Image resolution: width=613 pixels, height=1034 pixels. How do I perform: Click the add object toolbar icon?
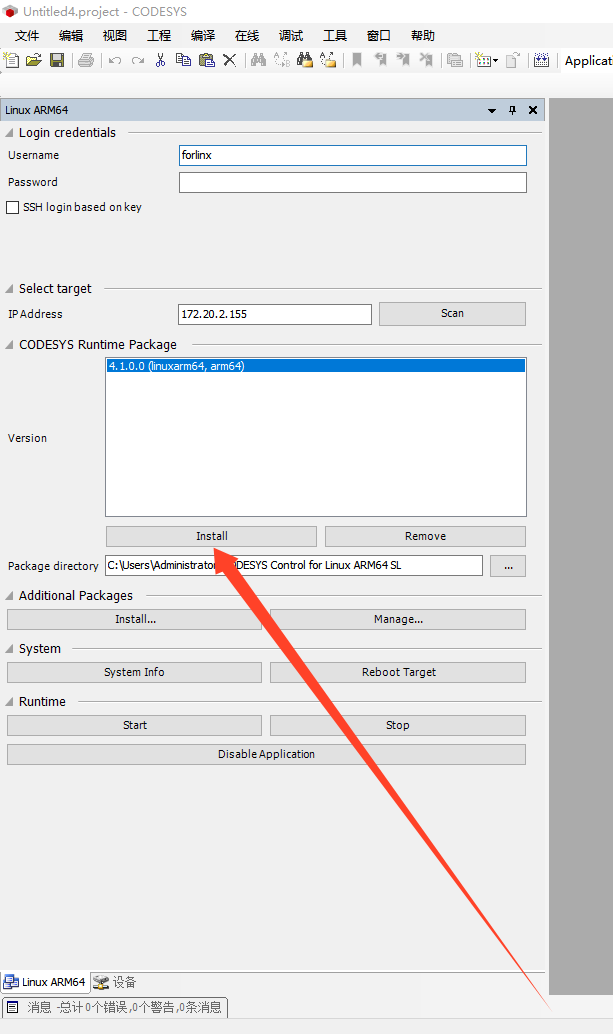click(483, 60)
